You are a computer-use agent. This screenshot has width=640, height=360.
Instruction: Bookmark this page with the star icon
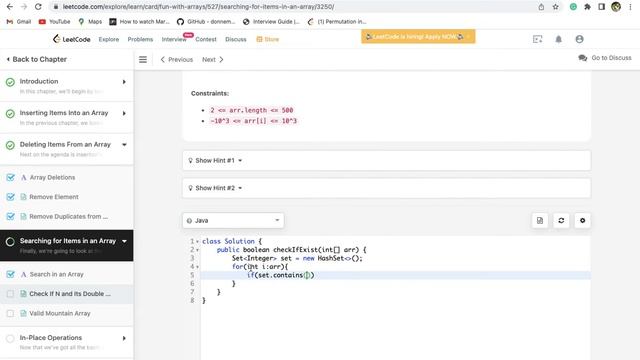click(x=556, y=7)
